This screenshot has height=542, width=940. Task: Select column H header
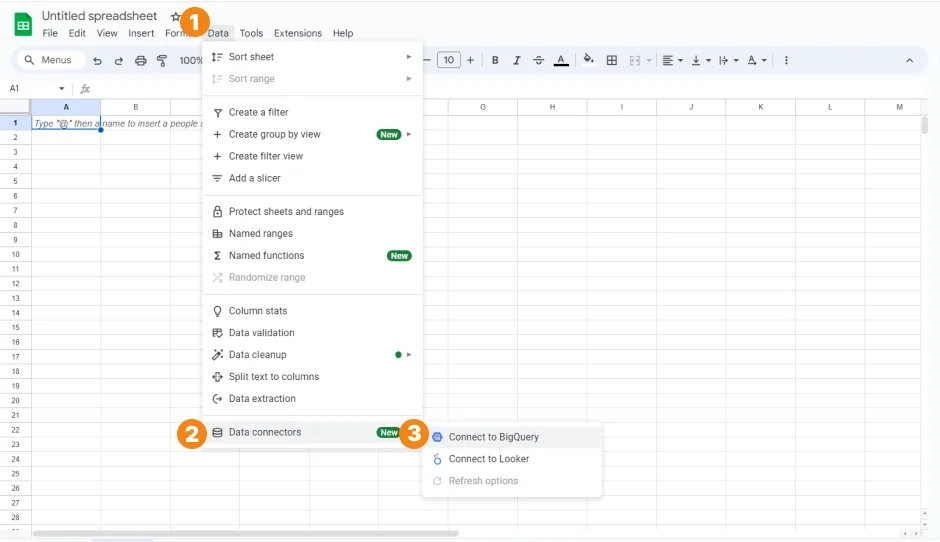click(x=552, y=107)
